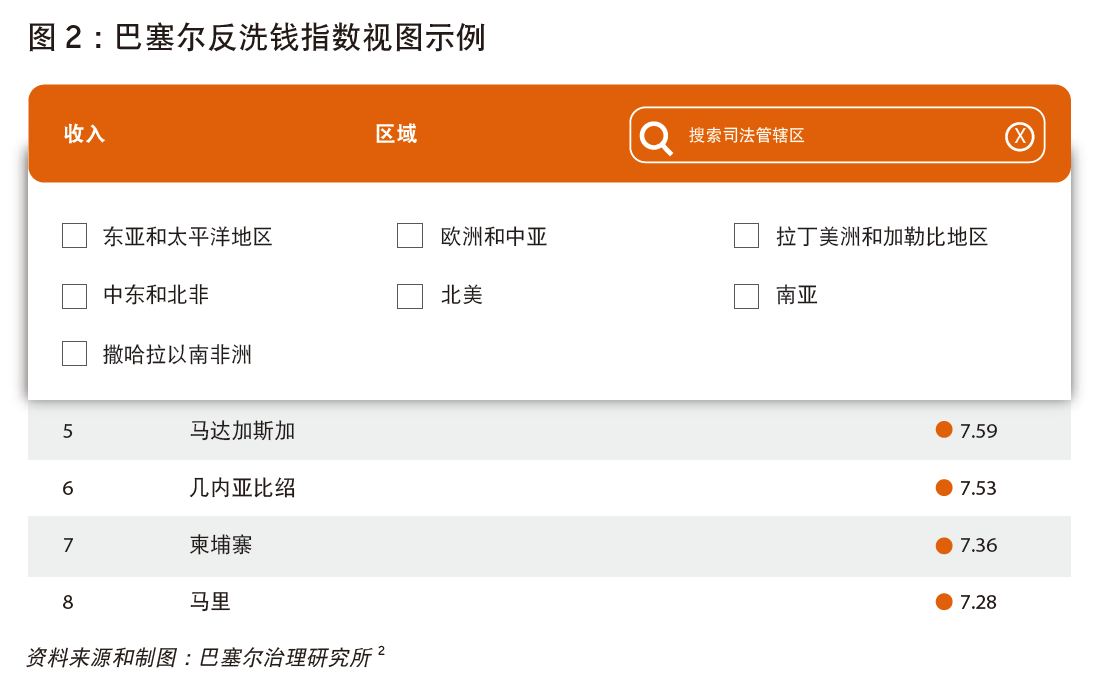Click the 柬埔寨 country row
The height and width of the screenshot is (696, 1098).
tap(221, 545)
